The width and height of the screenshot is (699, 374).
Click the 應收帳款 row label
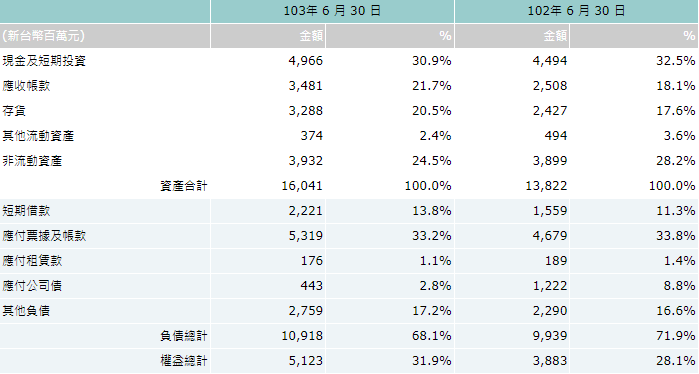(26, 86)
